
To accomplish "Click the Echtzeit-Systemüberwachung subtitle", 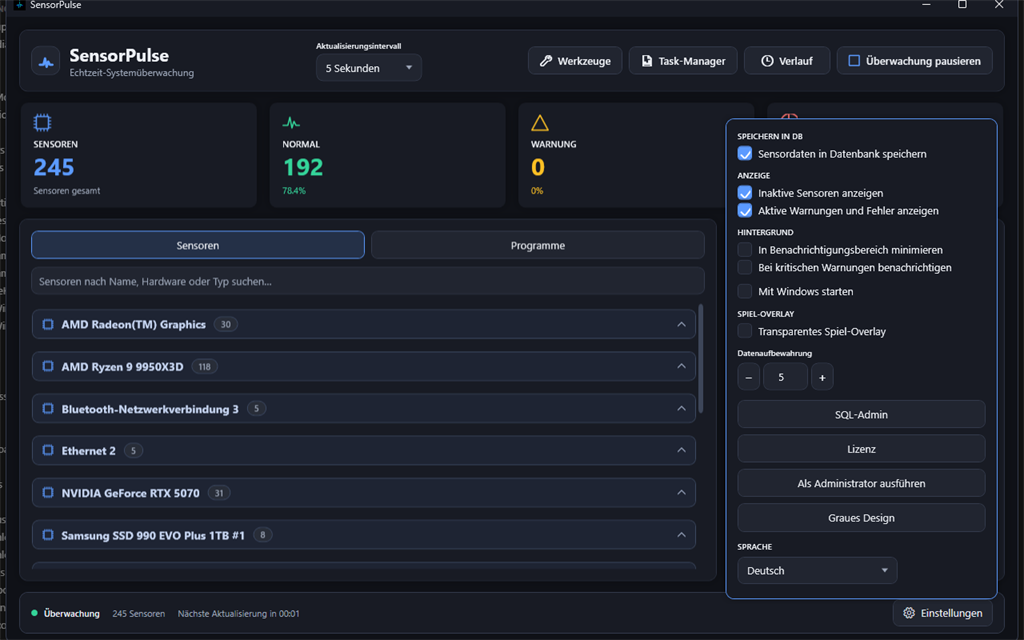I will (x=132, y=72).
